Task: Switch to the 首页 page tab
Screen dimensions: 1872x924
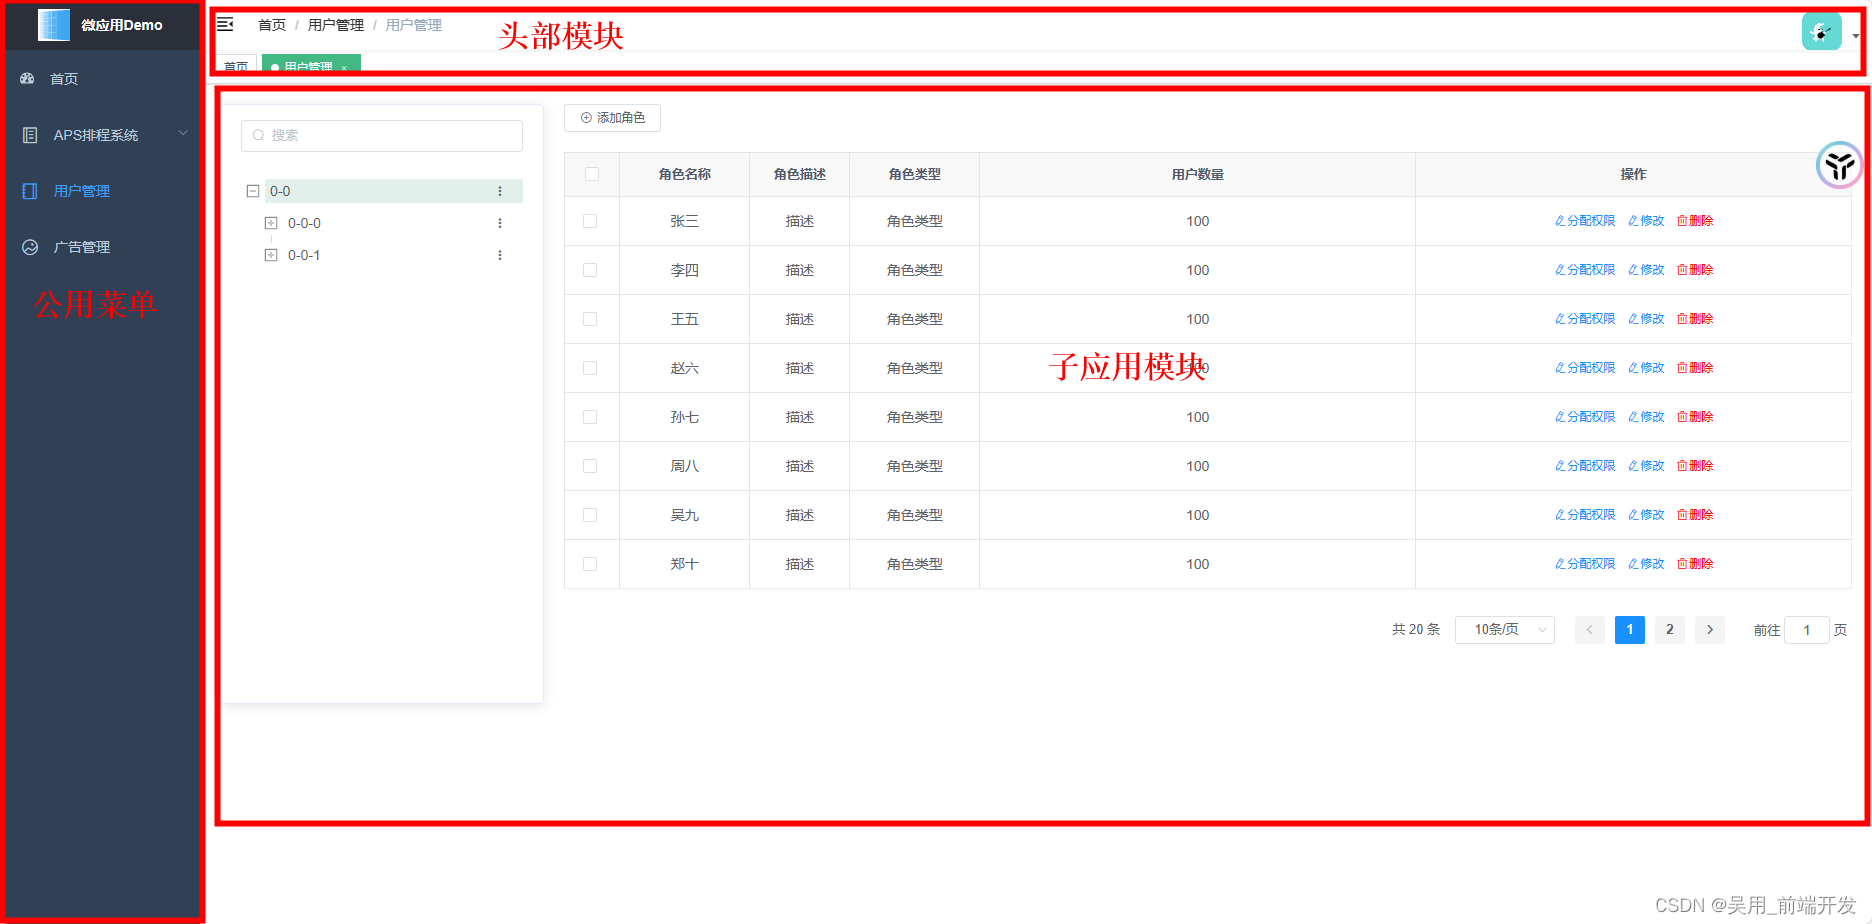Action: 236,66
